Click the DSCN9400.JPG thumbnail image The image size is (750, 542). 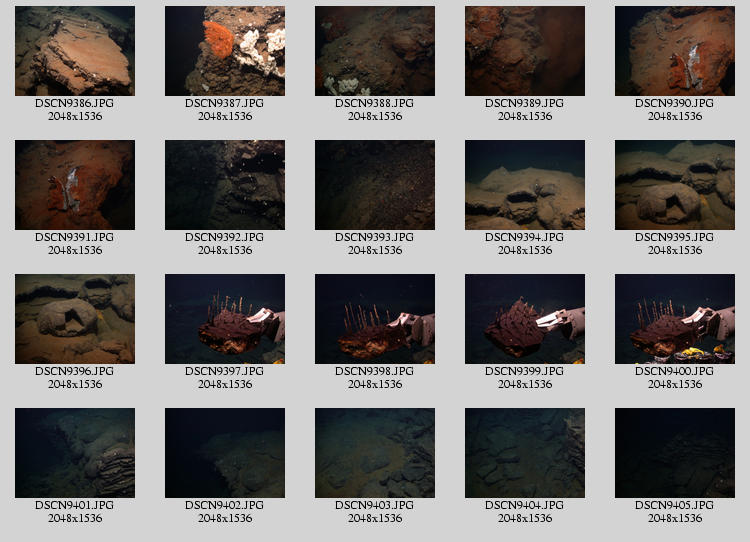(x=675, y=319)
